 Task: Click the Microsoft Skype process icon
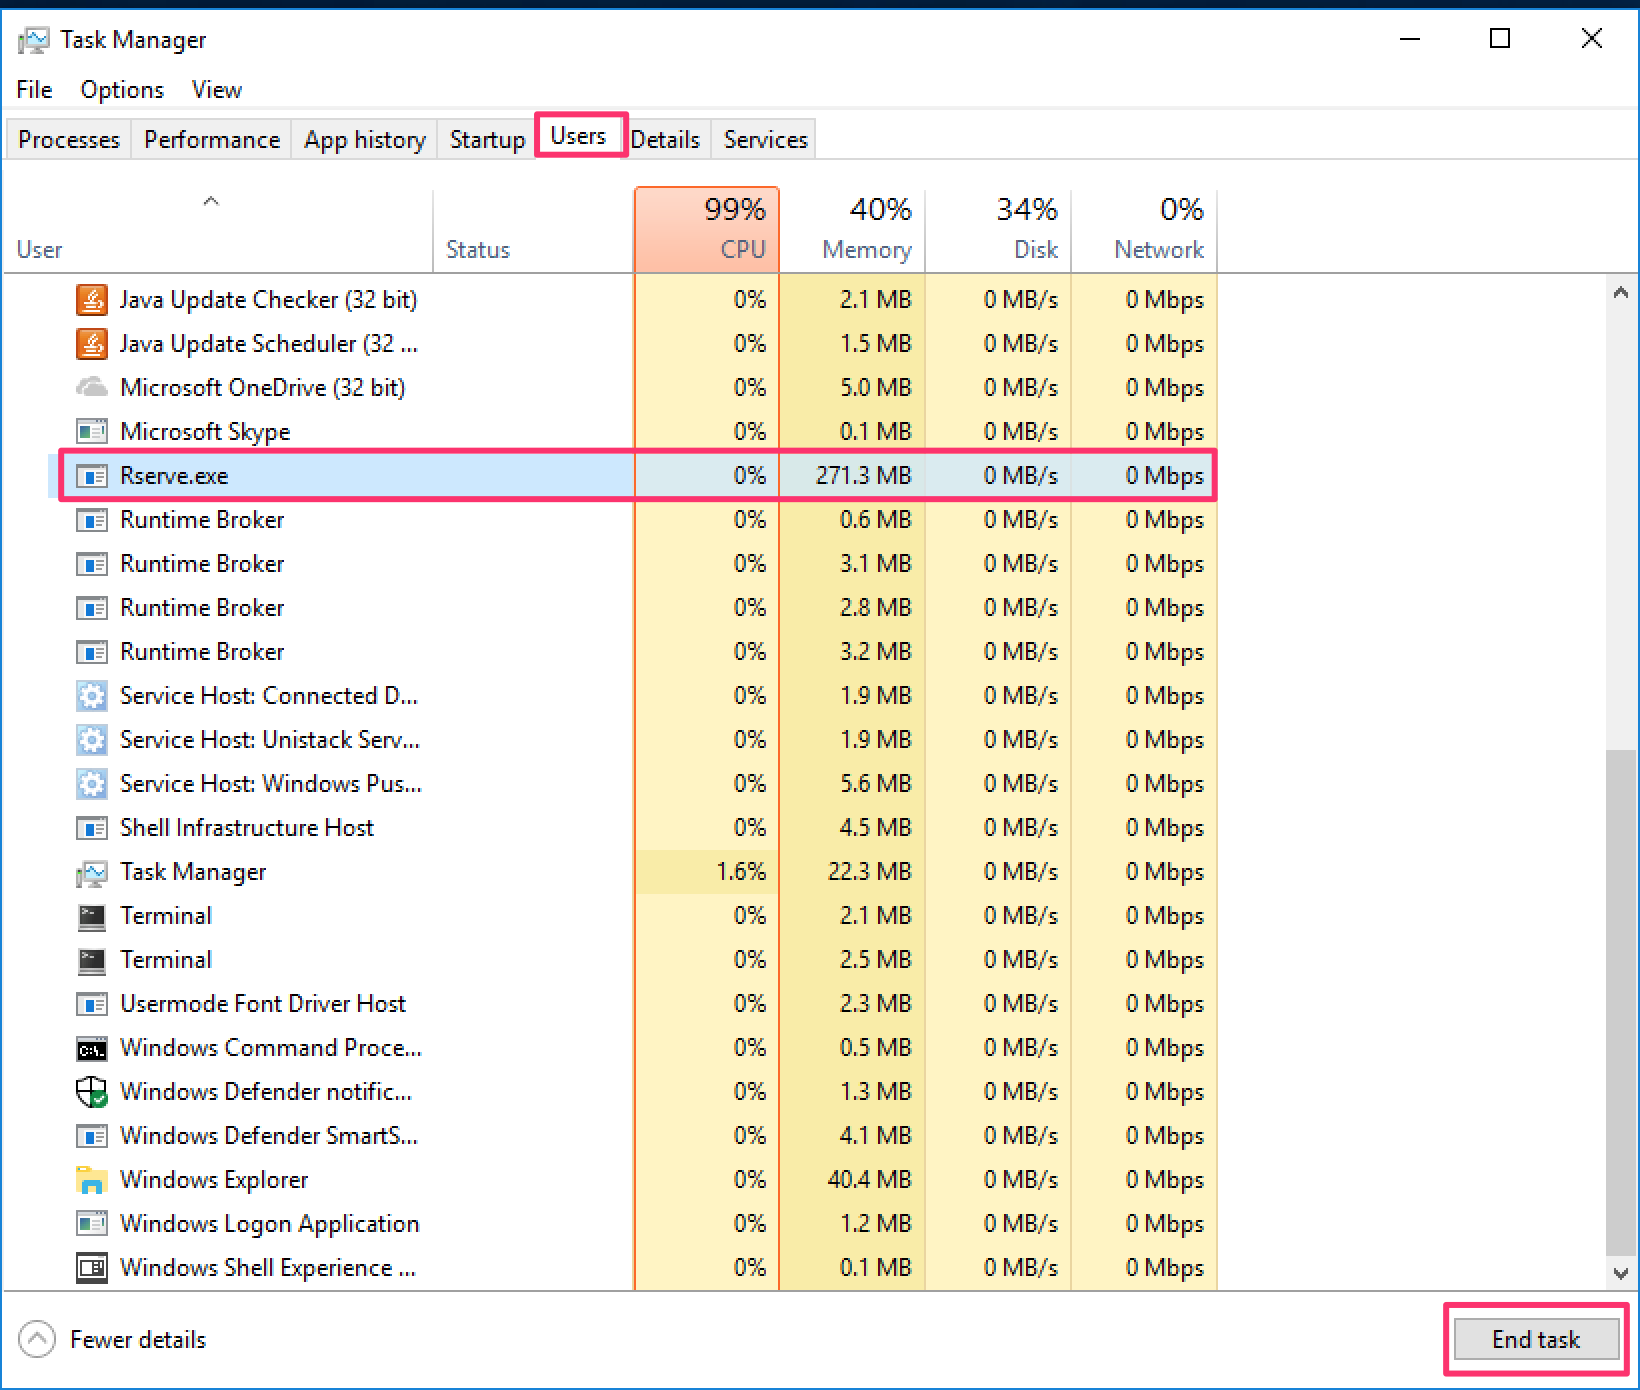pos(92,432)
